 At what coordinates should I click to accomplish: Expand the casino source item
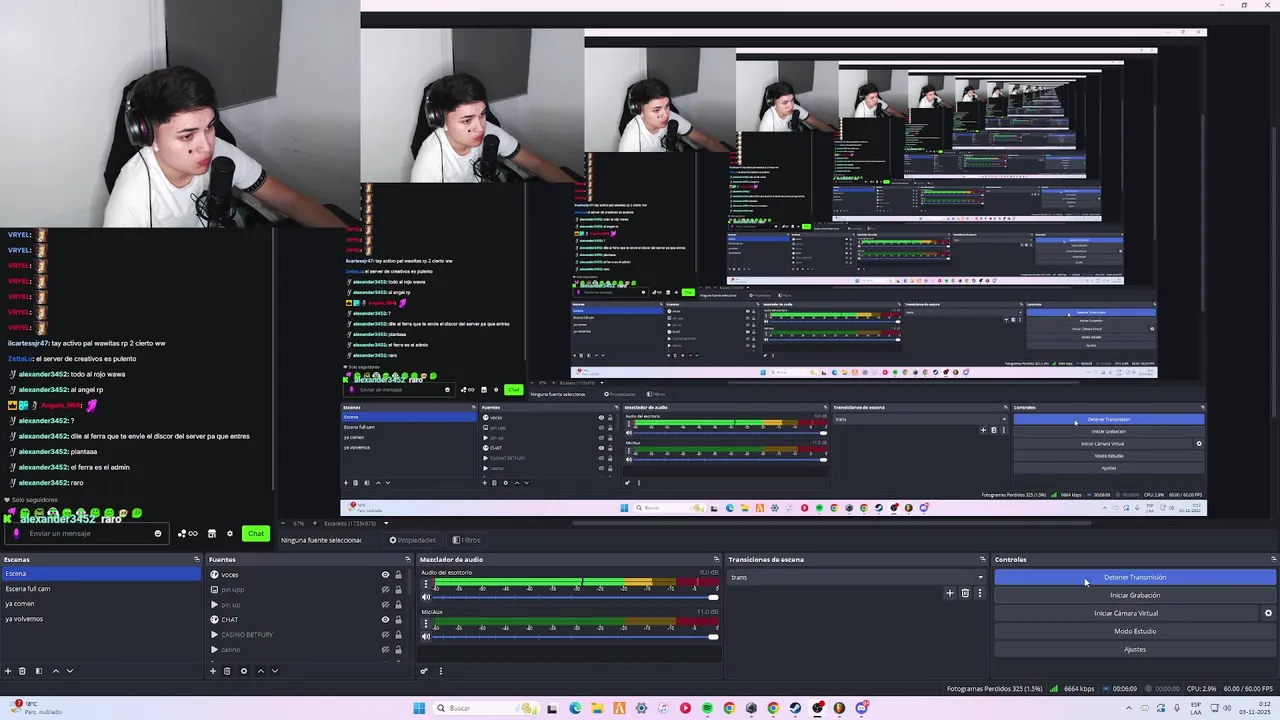point(214,650)
